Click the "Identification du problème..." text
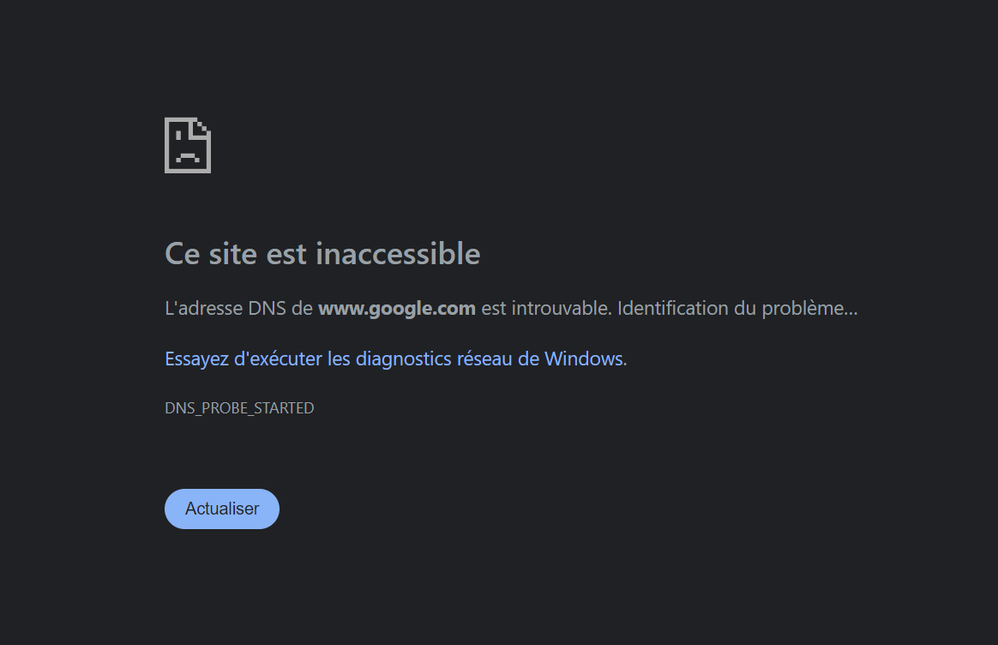 (x=737, y=308)
